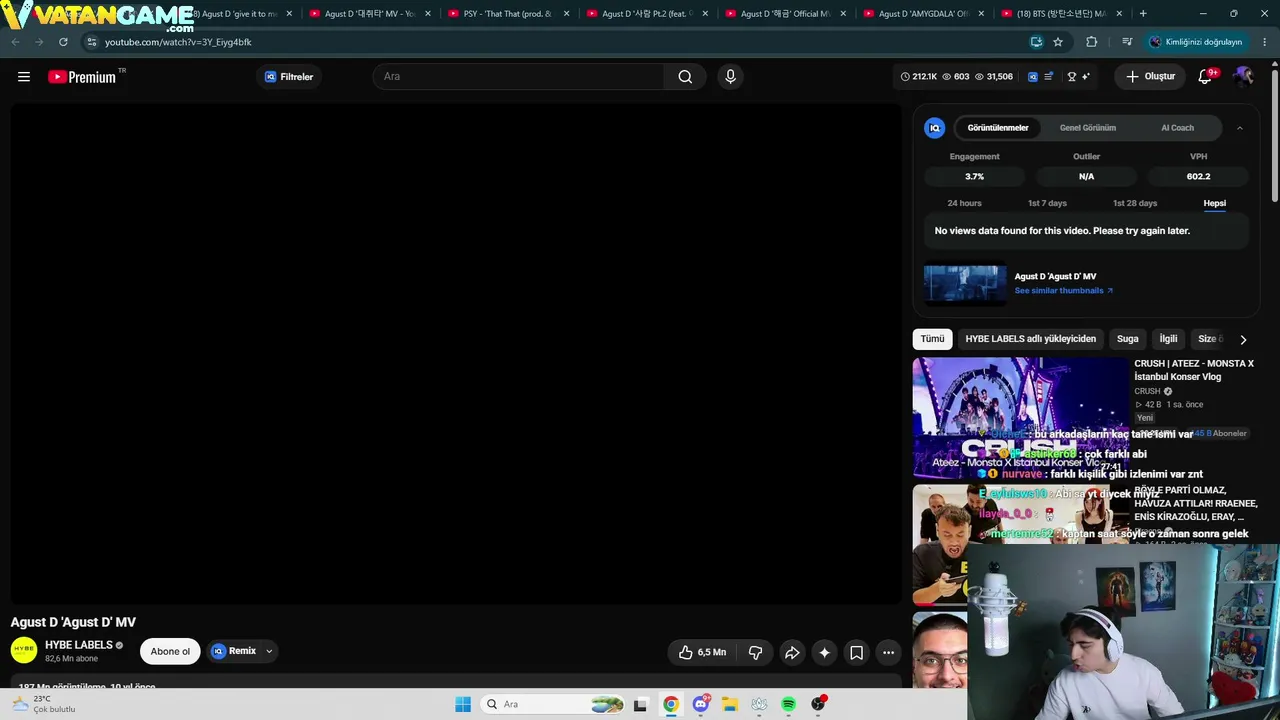Select the Hepsi range

click(1215, 203)
